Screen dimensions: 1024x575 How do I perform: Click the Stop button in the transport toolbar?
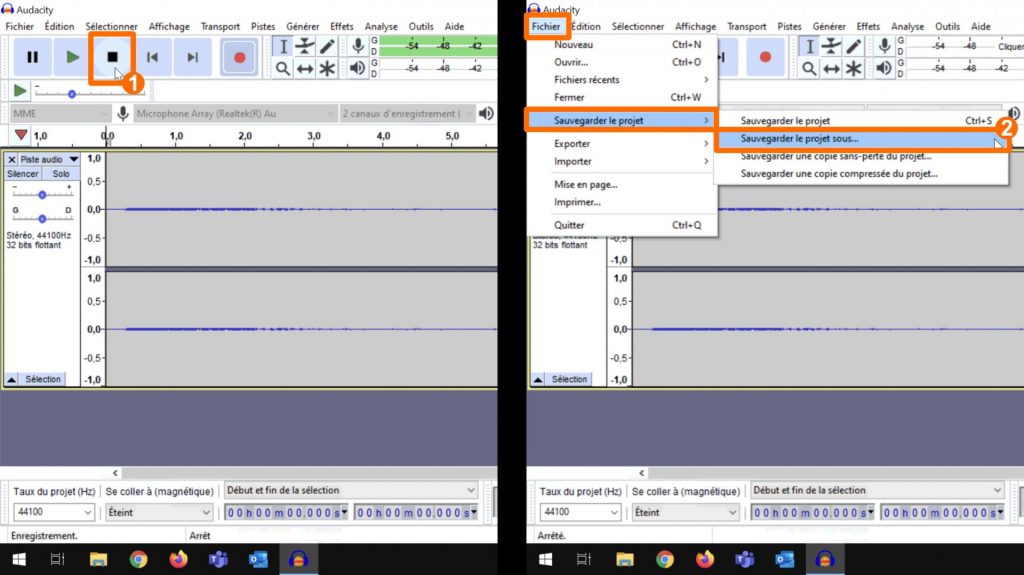coord(112,57)
